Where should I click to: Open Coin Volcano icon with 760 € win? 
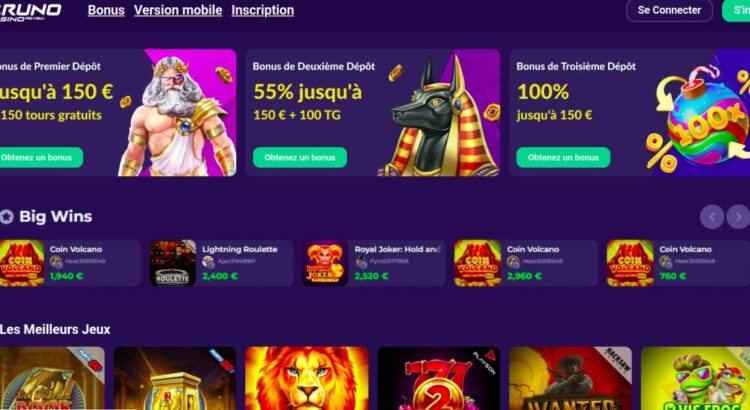630,263
